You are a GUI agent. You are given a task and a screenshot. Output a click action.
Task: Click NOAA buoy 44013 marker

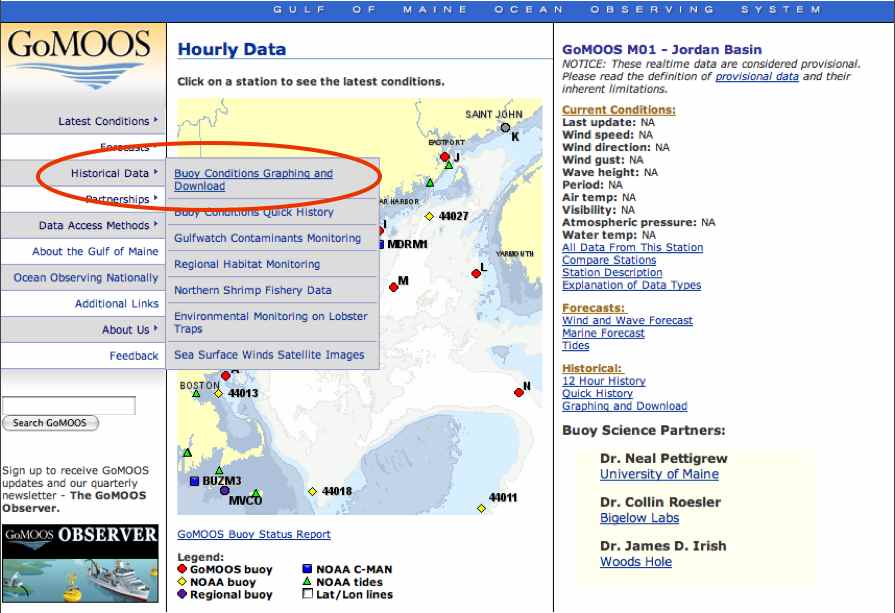click(x=218, y=393)
